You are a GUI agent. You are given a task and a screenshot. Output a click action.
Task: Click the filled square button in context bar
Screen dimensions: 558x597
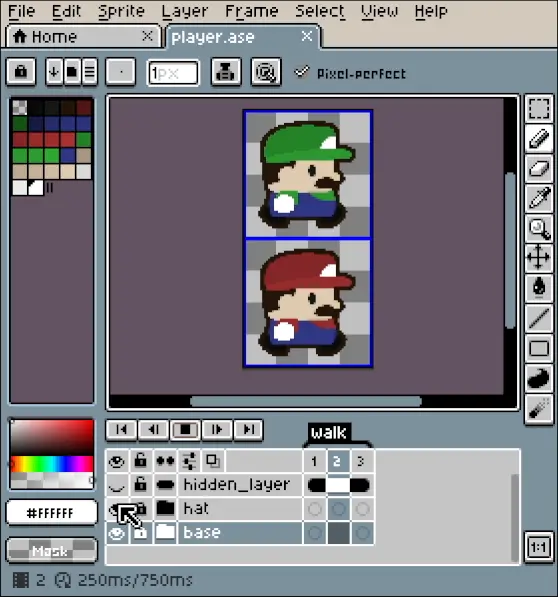coord(72,72)
